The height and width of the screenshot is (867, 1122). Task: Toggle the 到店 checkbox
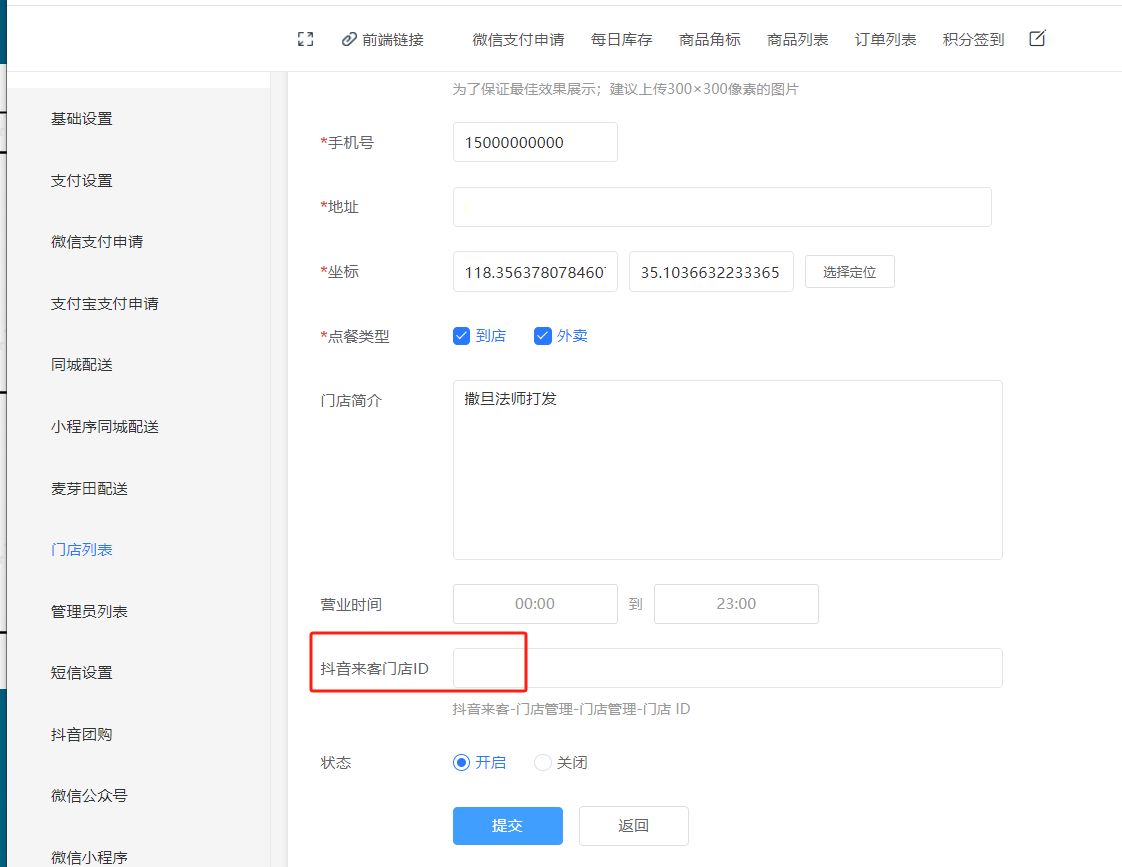click(461, 336)
